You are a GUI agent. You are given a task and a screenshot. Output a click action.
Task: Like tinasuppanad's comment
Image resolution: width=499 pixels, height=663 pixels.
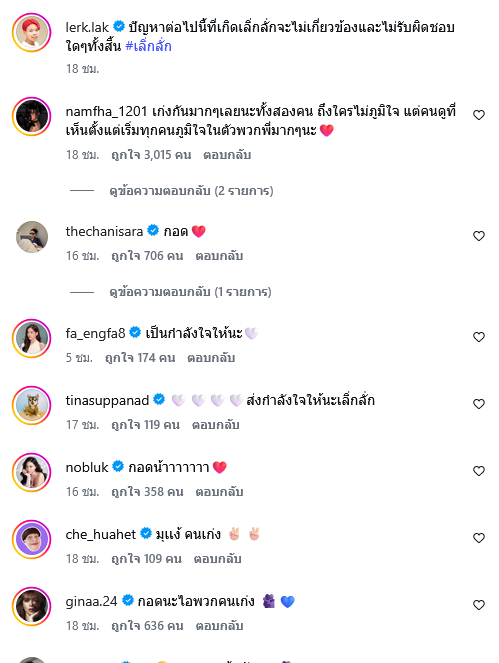pos(479,404)
